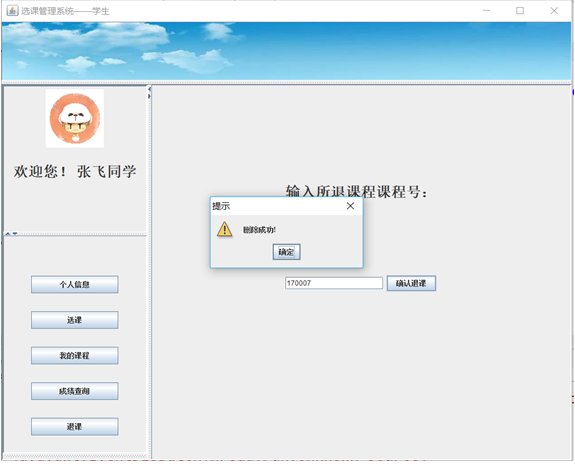The width and height of the screenshot is (575, 464).
Task: Click the 欢迎您！张飞同学 greeting text
Action: [x=75, y=171]
